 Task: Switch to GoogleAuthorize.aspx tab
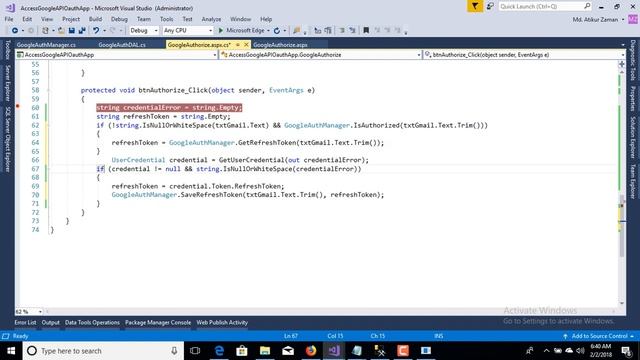(x=280, y=45)
